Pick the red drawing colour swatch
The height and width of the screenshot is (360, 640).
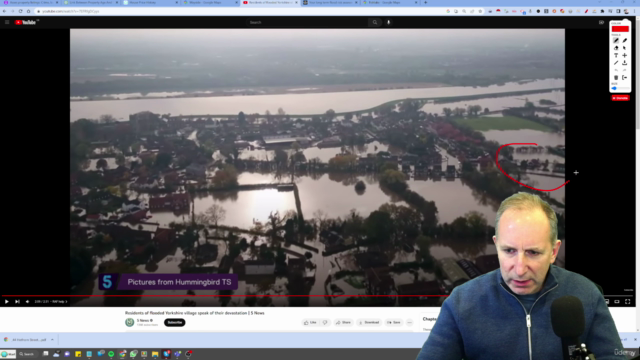point(620,29)
